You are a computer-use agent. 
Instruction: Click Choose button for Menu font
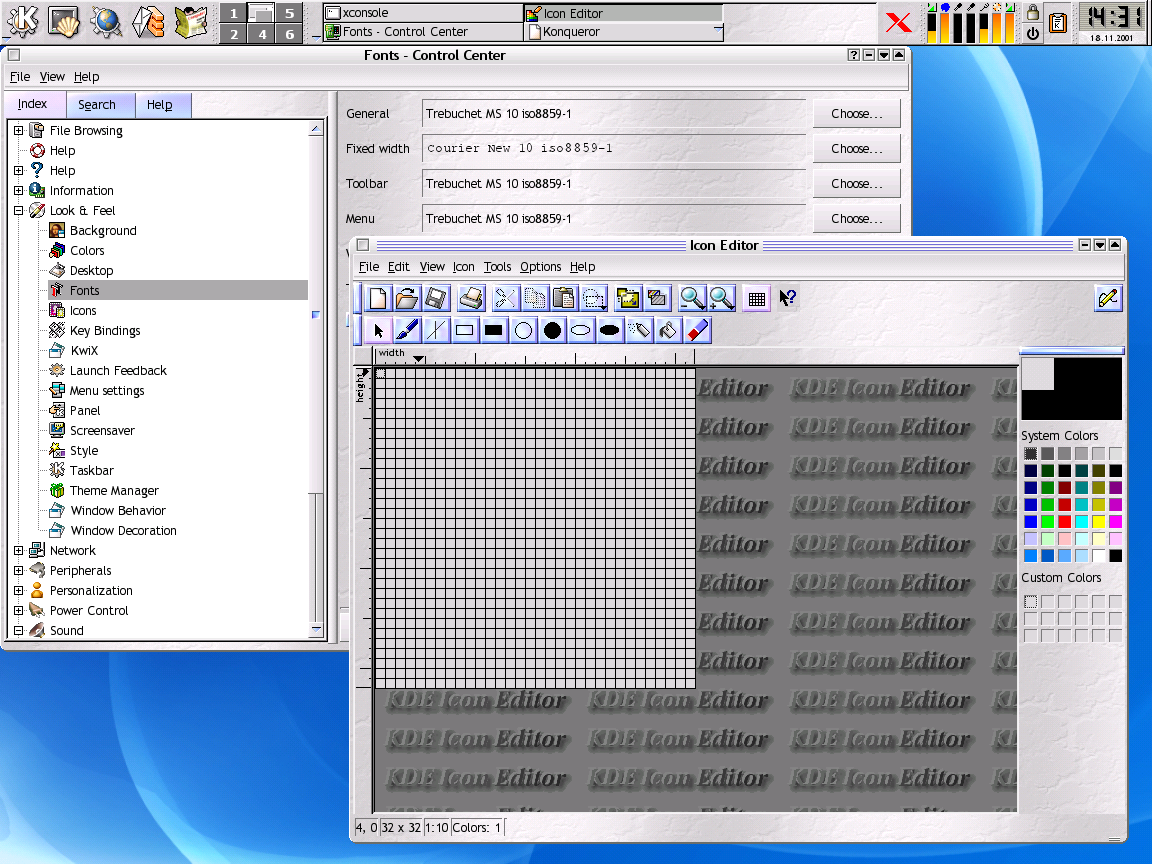point(857,218)
